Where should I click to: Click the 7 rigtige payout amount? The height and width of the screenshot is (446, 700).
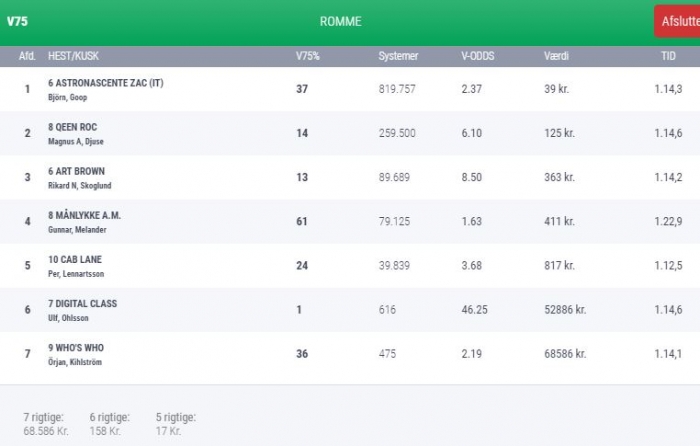tap(45, 431)
